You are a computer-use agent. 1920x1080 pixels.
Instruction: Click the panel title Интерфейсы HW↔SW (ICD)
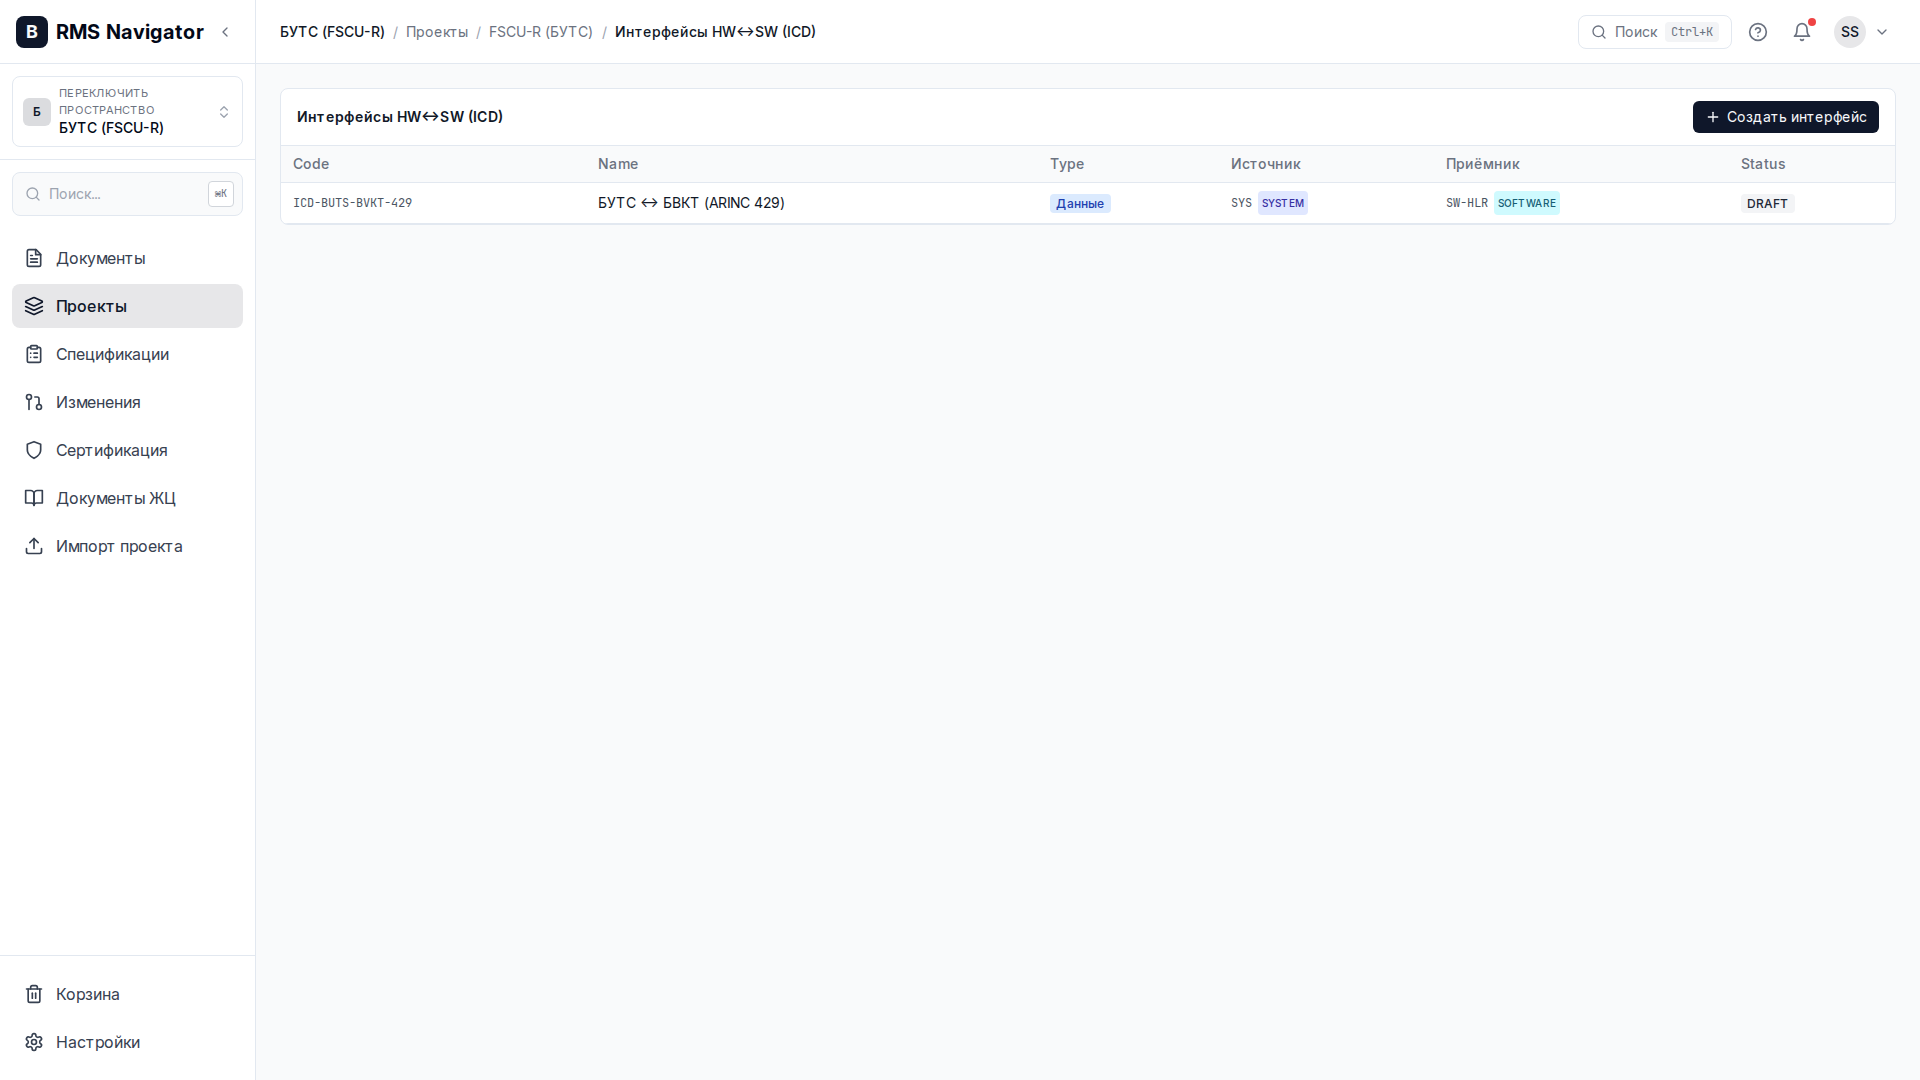pos(400,117)
